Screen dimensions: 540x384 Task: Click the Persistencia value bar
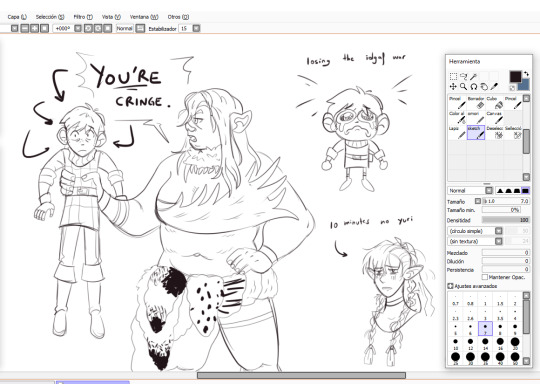(506, 269)
